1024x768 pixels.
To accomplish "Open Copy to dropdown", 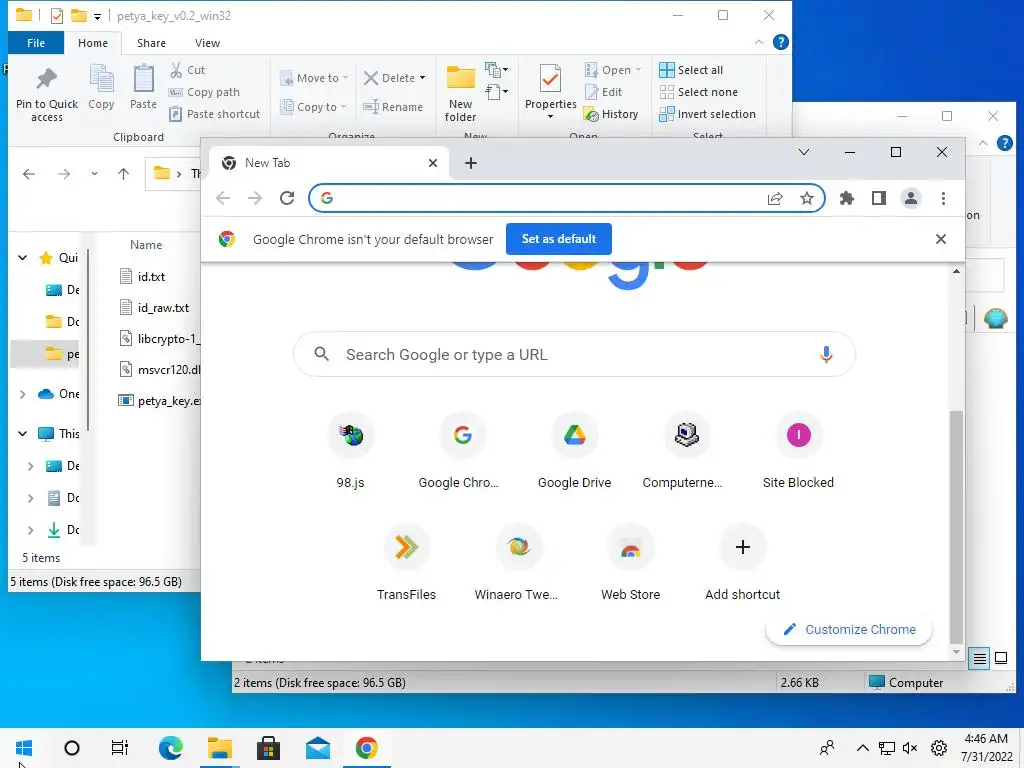I will 313,107.
